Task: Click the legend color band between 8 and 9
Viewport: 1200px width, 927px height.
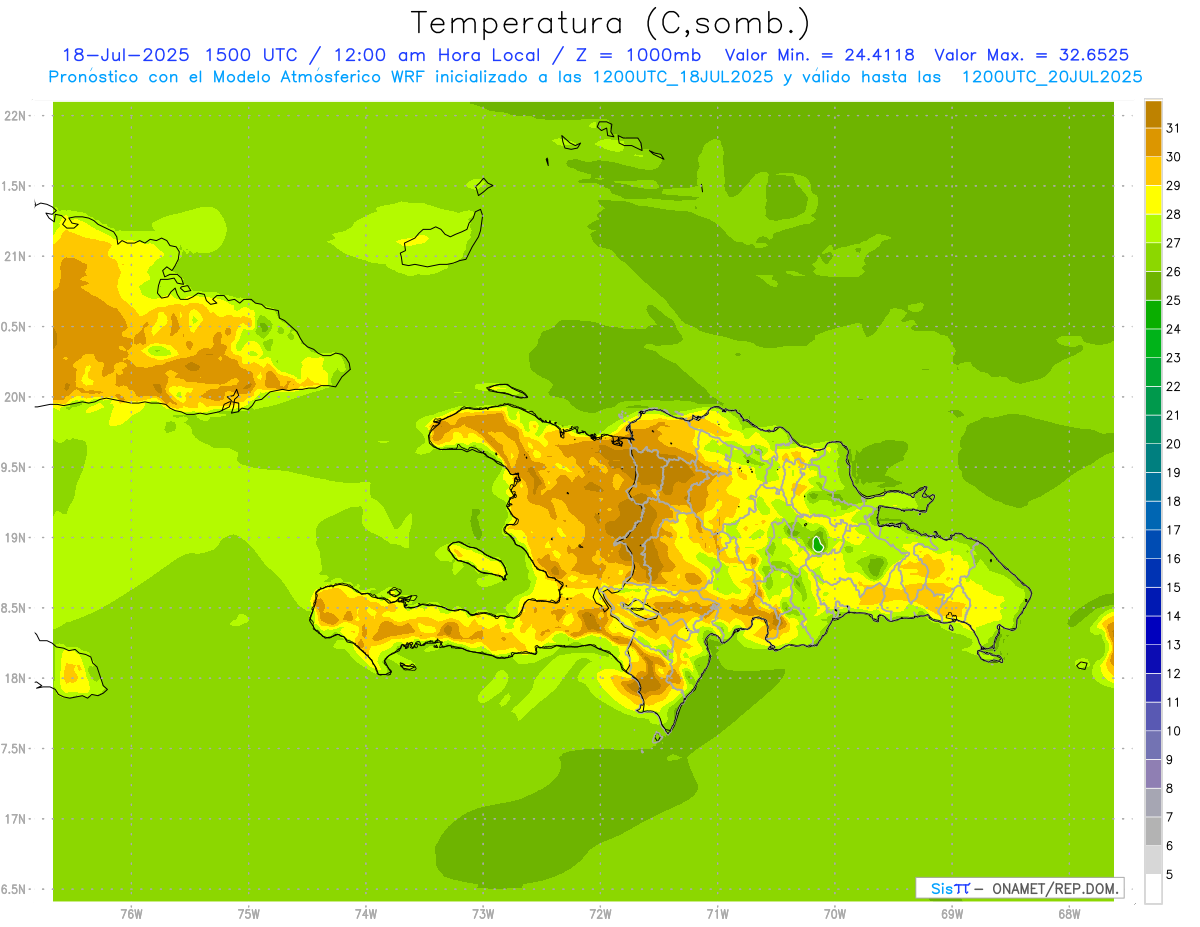Action: click(x=1153, y=773)
